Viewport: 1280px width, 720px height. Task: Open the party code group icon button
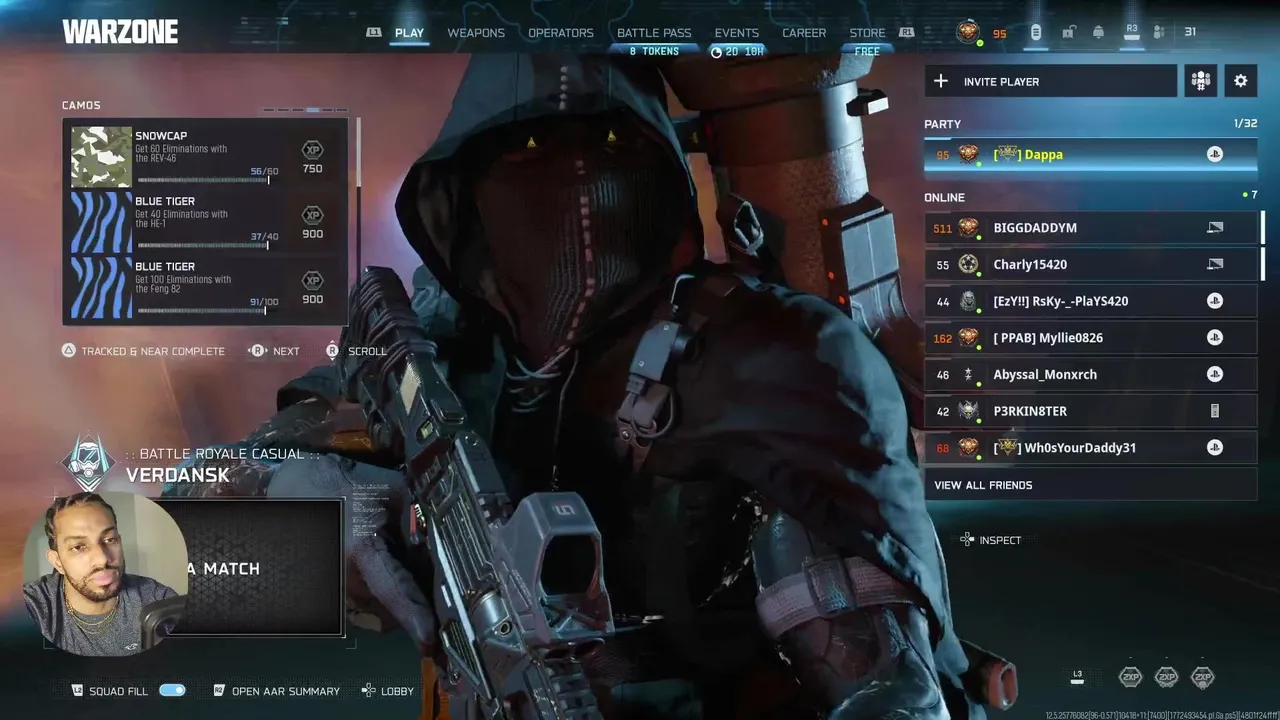[x=1201, y=81]
